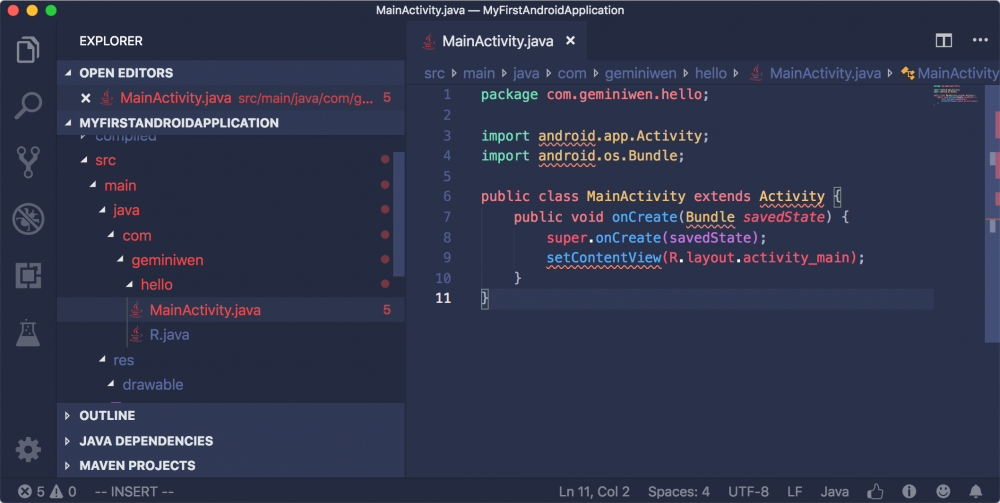Select the MainActivity.java editor tab
1000x503 pixels.
pyautogui.click(x=496, y=41)
